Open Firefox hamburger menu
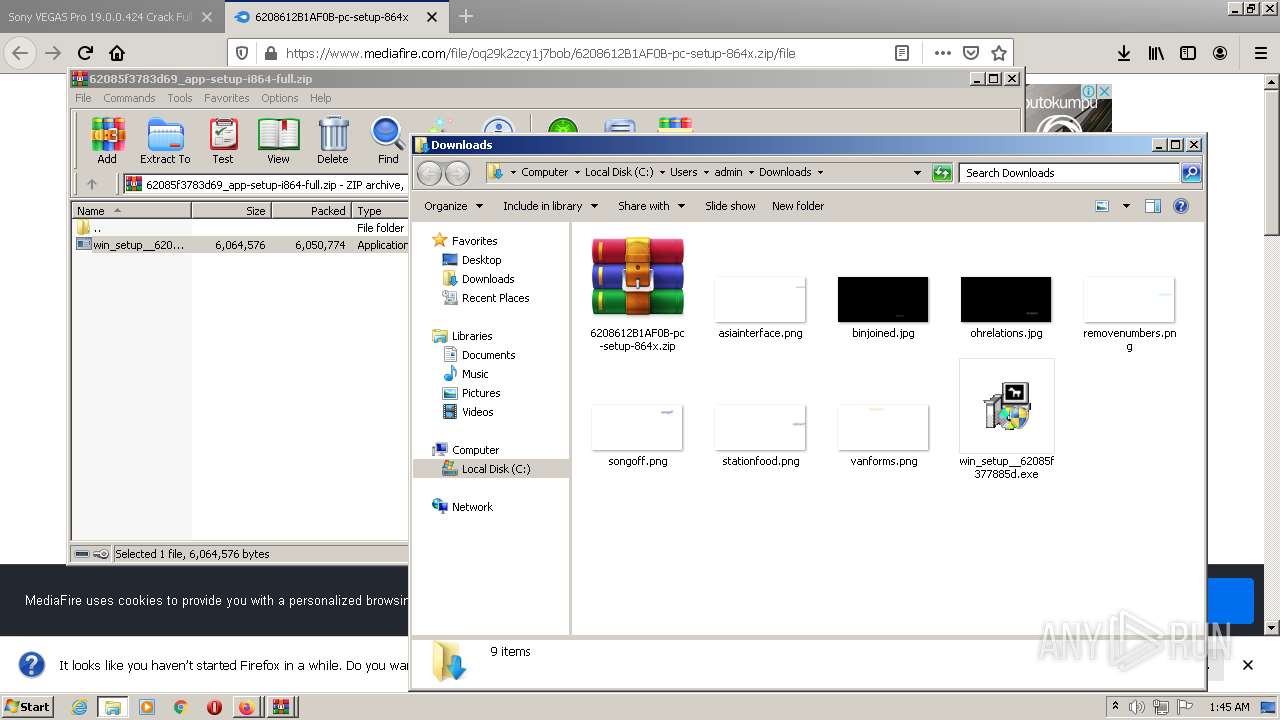Screen dimensions: 1280x720 pos(1261,54)
